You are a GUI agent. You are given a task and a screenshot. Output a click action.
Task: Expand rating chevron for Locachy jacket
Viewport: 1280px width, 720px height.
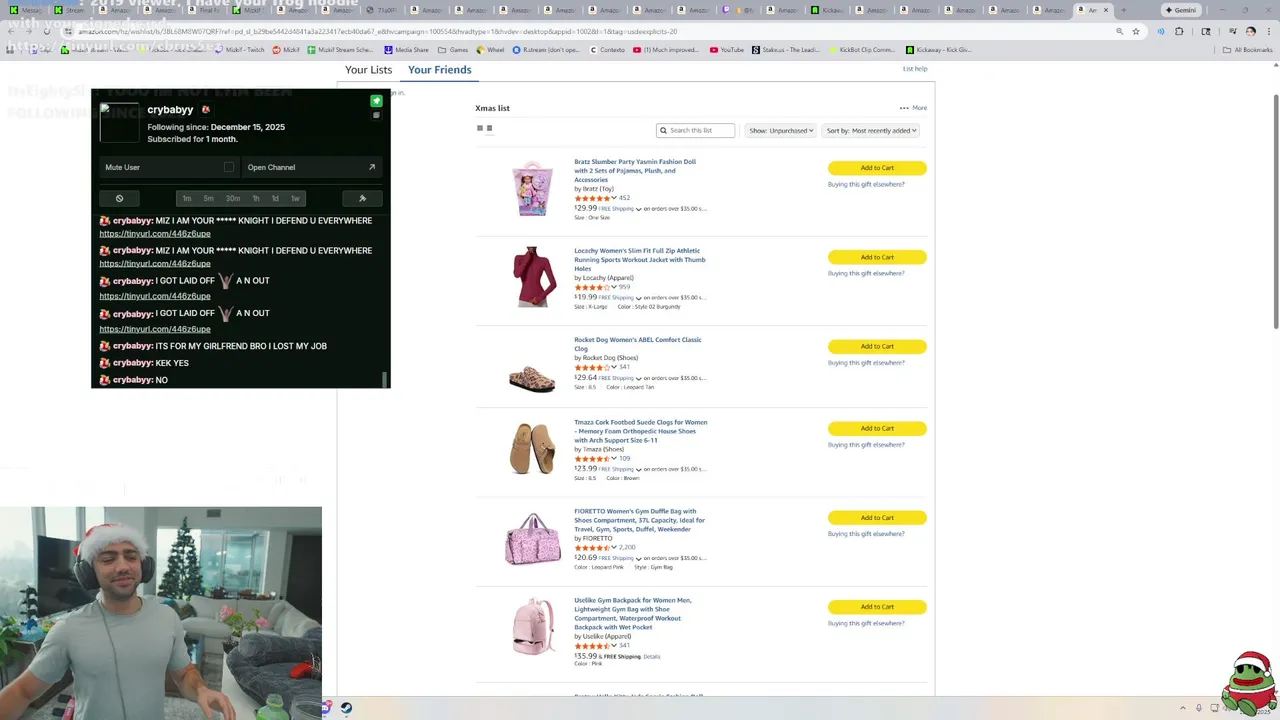[614, 287]
